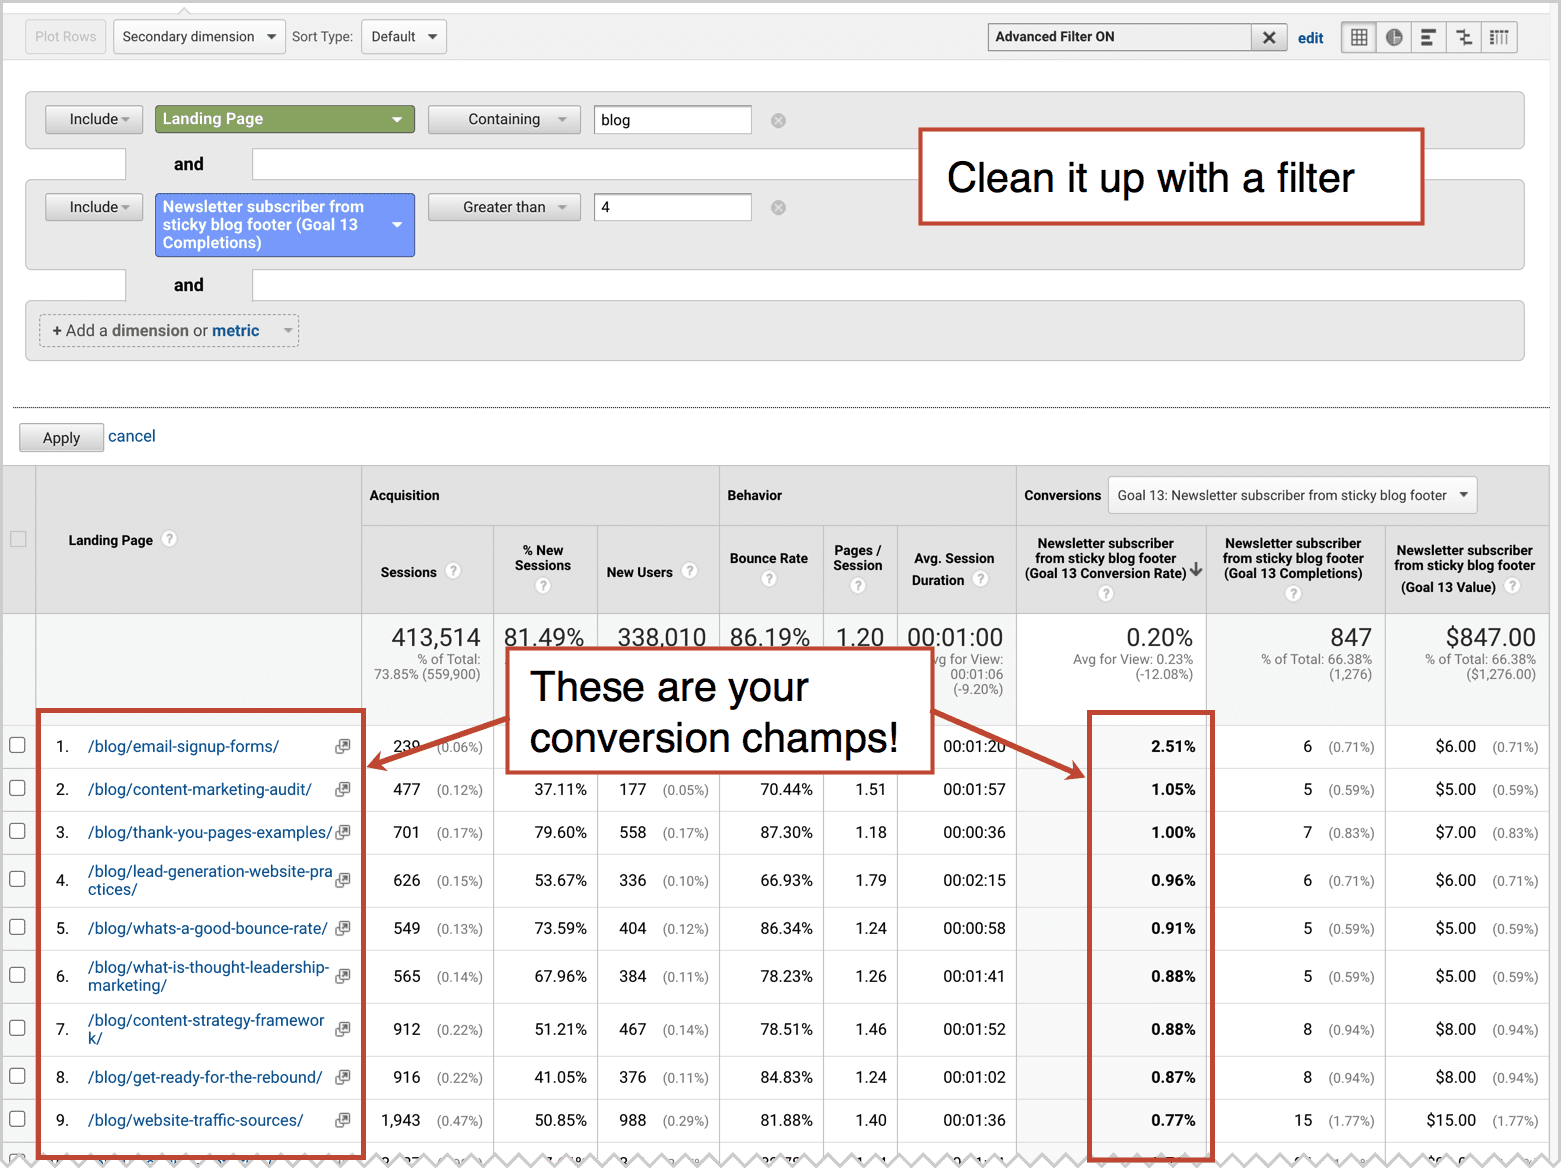
Task: Check the row 1 email-signup-forms checkbox
Action: 17,745
